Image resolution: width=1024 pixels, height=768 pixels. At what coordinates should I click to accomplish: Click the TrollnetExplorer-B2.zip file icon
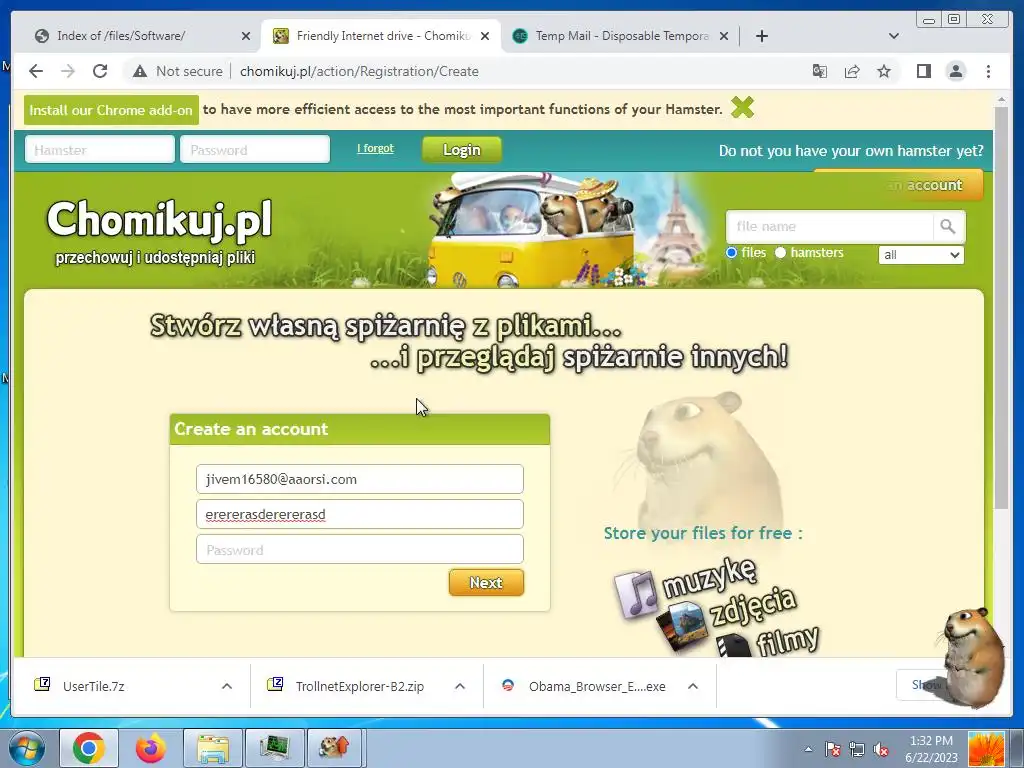pyautogui.click(x=275, y=684)
